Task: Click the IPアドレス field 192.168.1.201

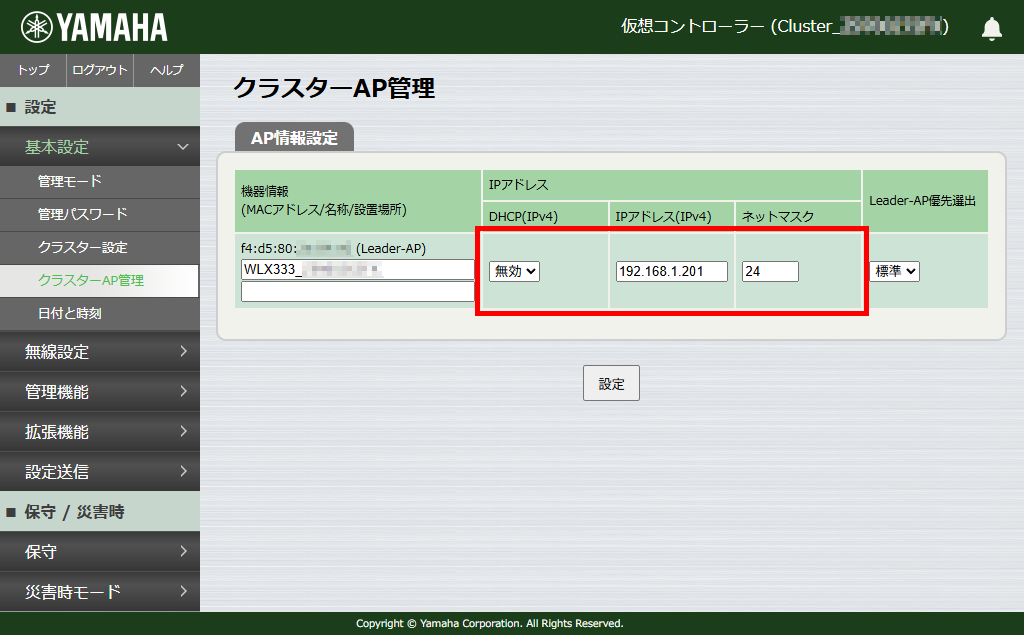Action: point(671,271)
